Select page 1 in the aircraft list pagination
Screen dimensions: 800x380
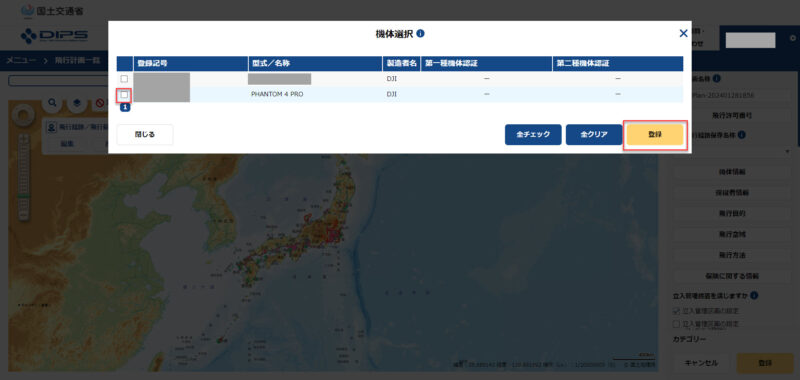(125, 108)
